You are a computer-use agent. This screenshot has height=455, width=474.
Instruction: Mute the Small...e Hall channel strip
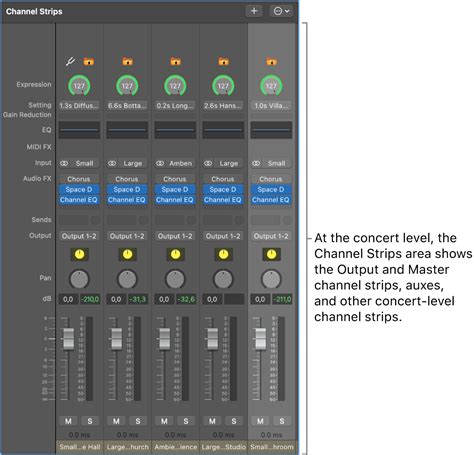68,421
